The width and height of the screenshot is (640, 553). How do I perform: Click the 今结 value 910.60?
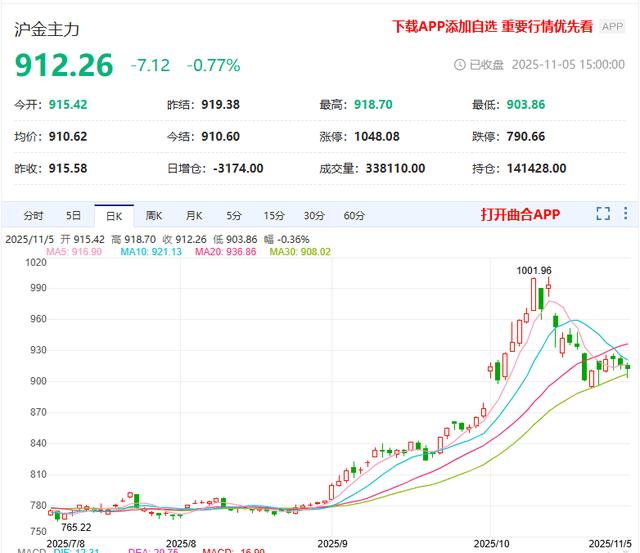[x=220, y=137]
